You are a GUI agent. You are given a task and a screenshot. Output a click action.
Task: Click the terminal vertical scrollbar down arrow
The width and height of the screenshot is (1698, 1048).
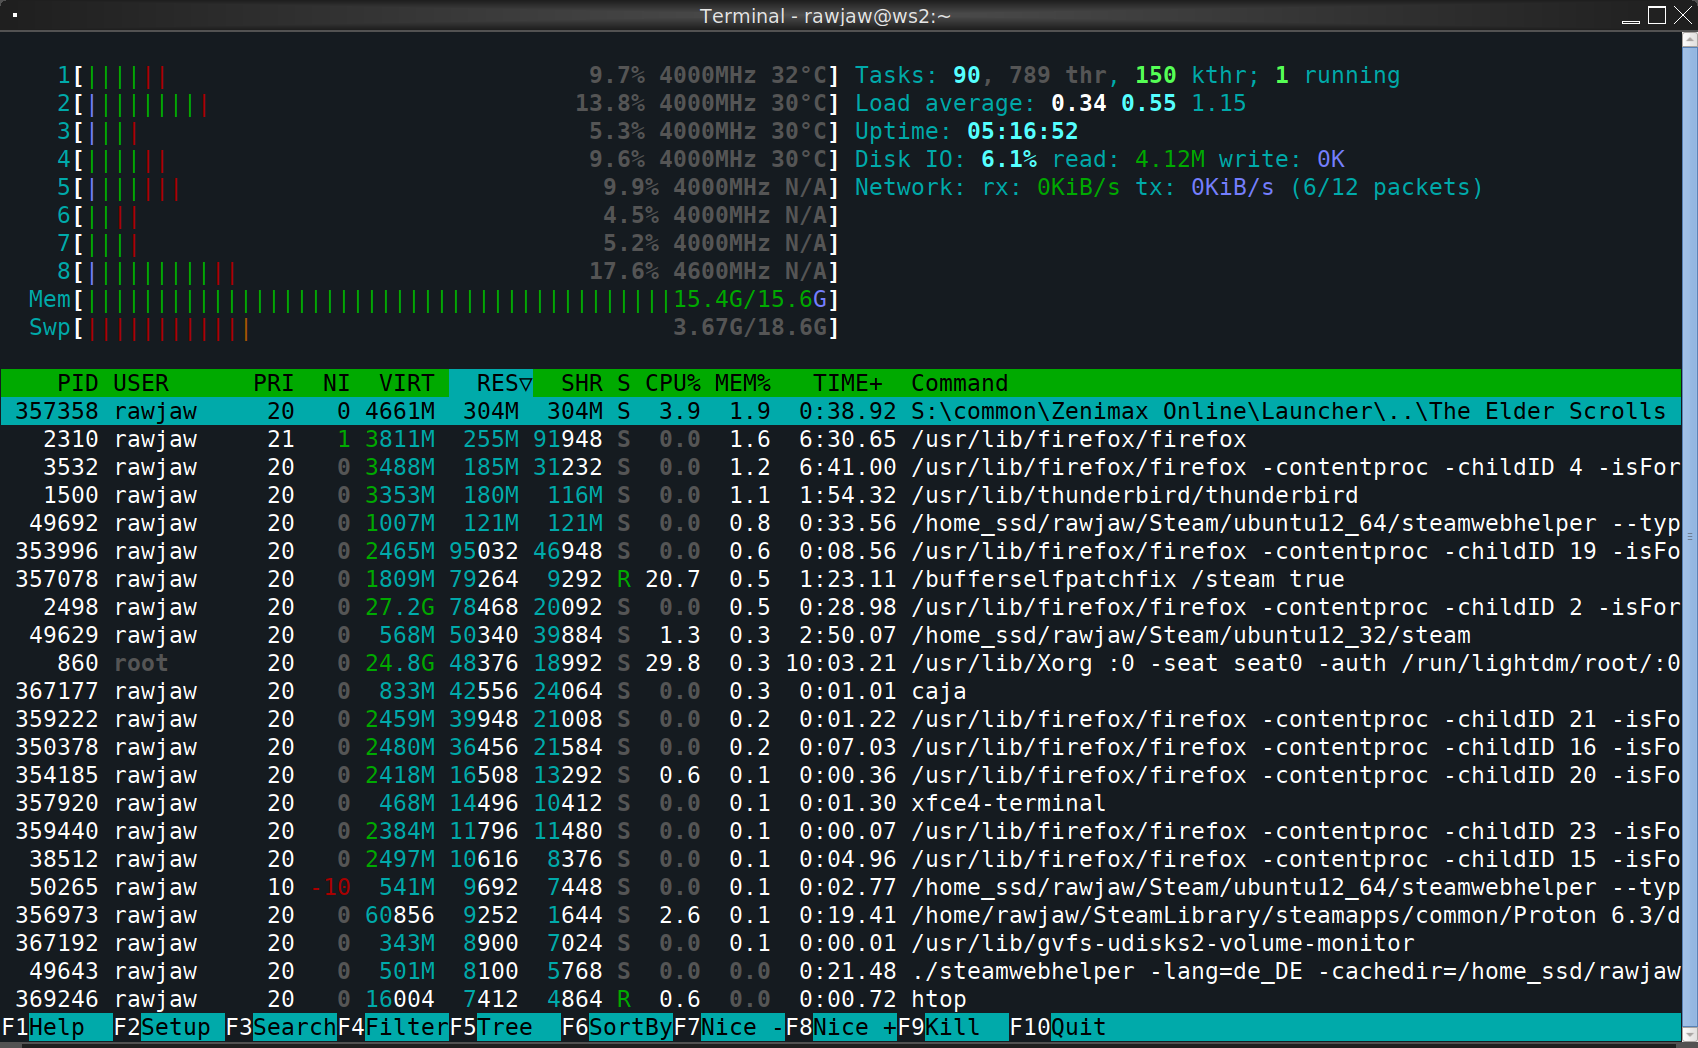pos(1690,1034)
